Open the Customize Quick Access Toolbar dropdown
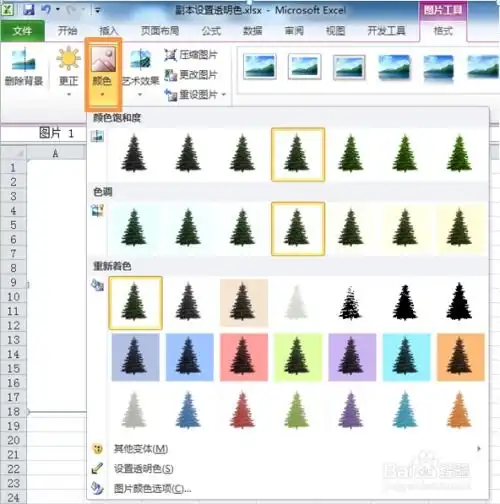Screen dimensions: 500x504 (97, 10)
